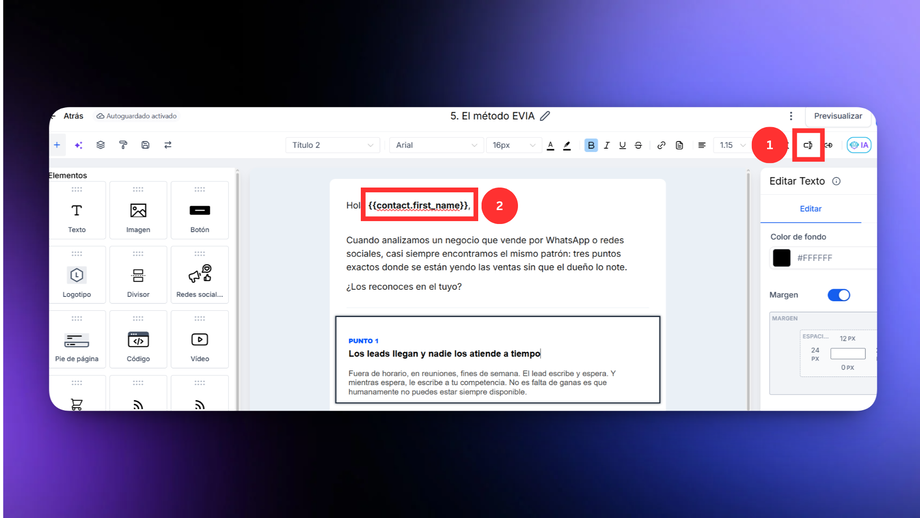Change the text color (underlined A)
920x518 pixels.
pos(550,145)
